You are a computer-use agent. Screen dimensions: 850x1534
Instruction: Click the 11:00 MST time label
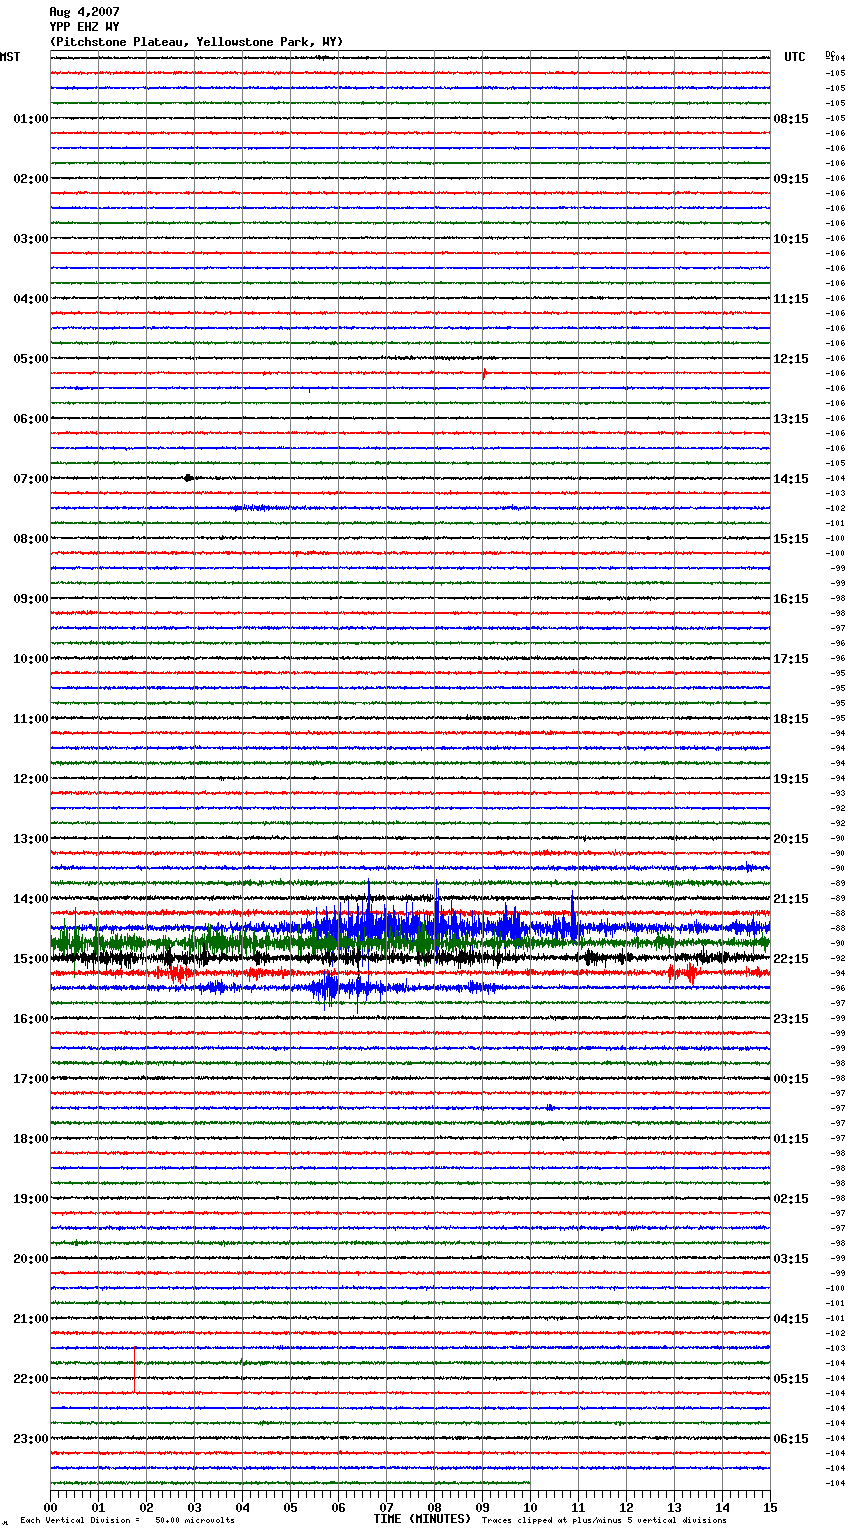pos(30,719)
